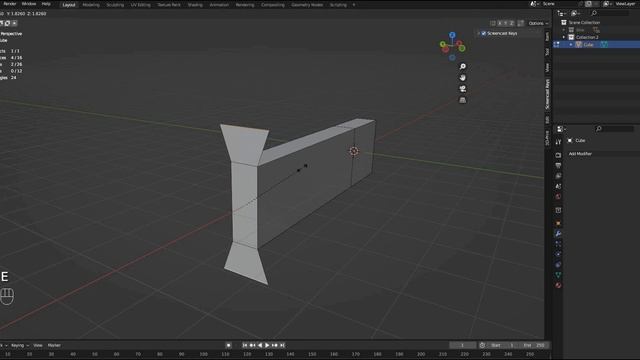Click the current frame number field

pyautogui.click(x=462, y=345)
